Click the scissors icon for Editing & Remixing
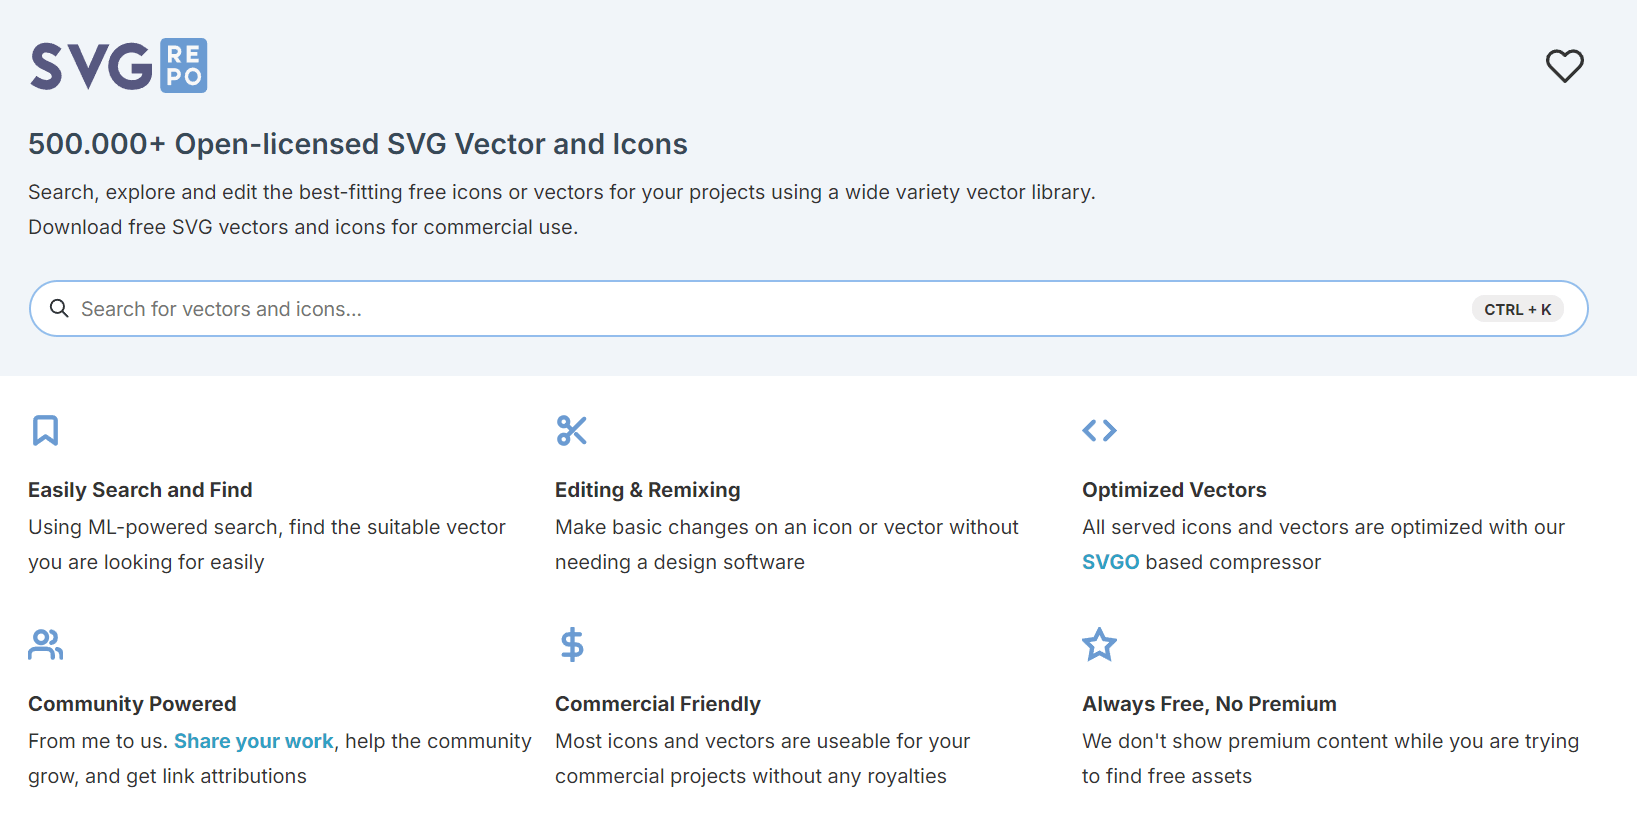 [x=571, y=430]
